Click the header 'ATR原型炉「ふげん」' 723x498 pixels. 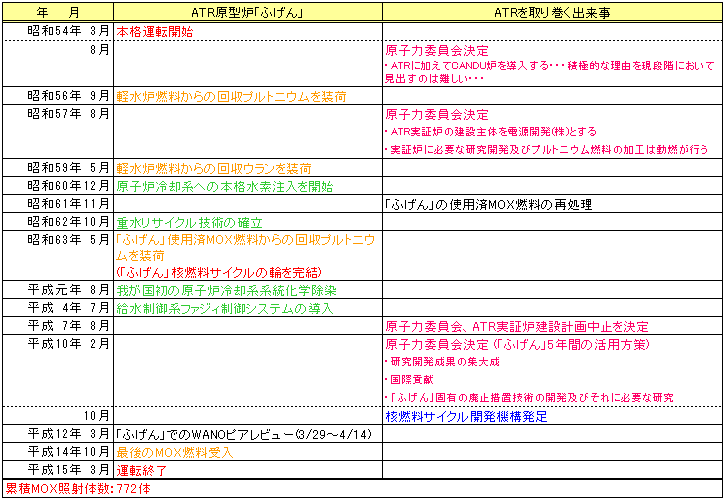coord(248,12)
